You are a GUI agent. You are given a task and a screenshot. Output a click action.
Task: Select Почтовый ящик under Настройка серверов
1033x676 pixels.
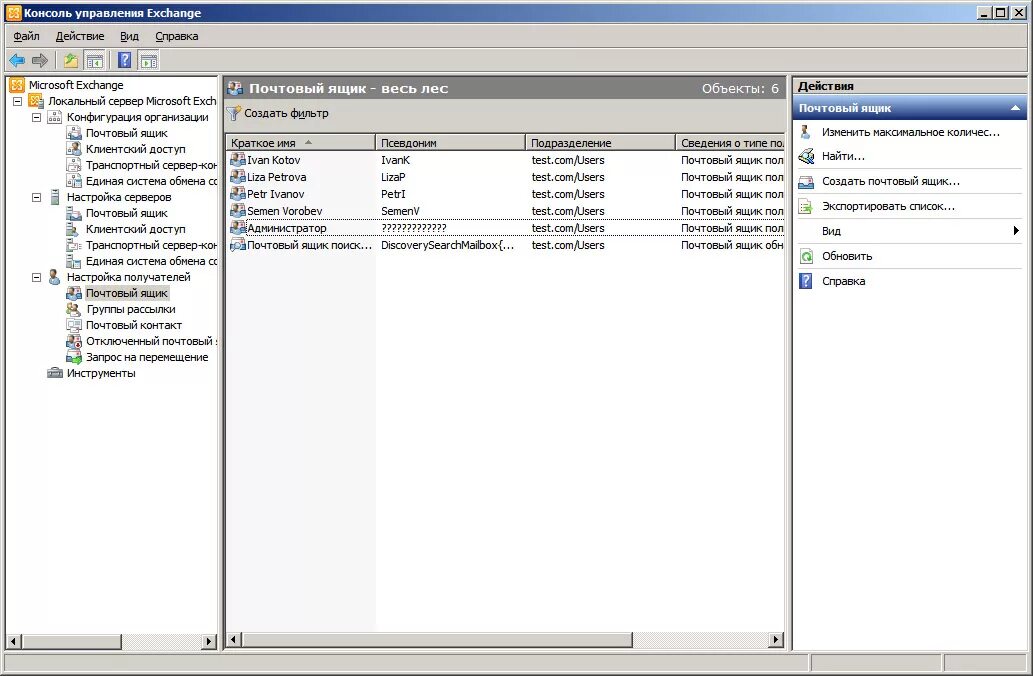[126, 213]
